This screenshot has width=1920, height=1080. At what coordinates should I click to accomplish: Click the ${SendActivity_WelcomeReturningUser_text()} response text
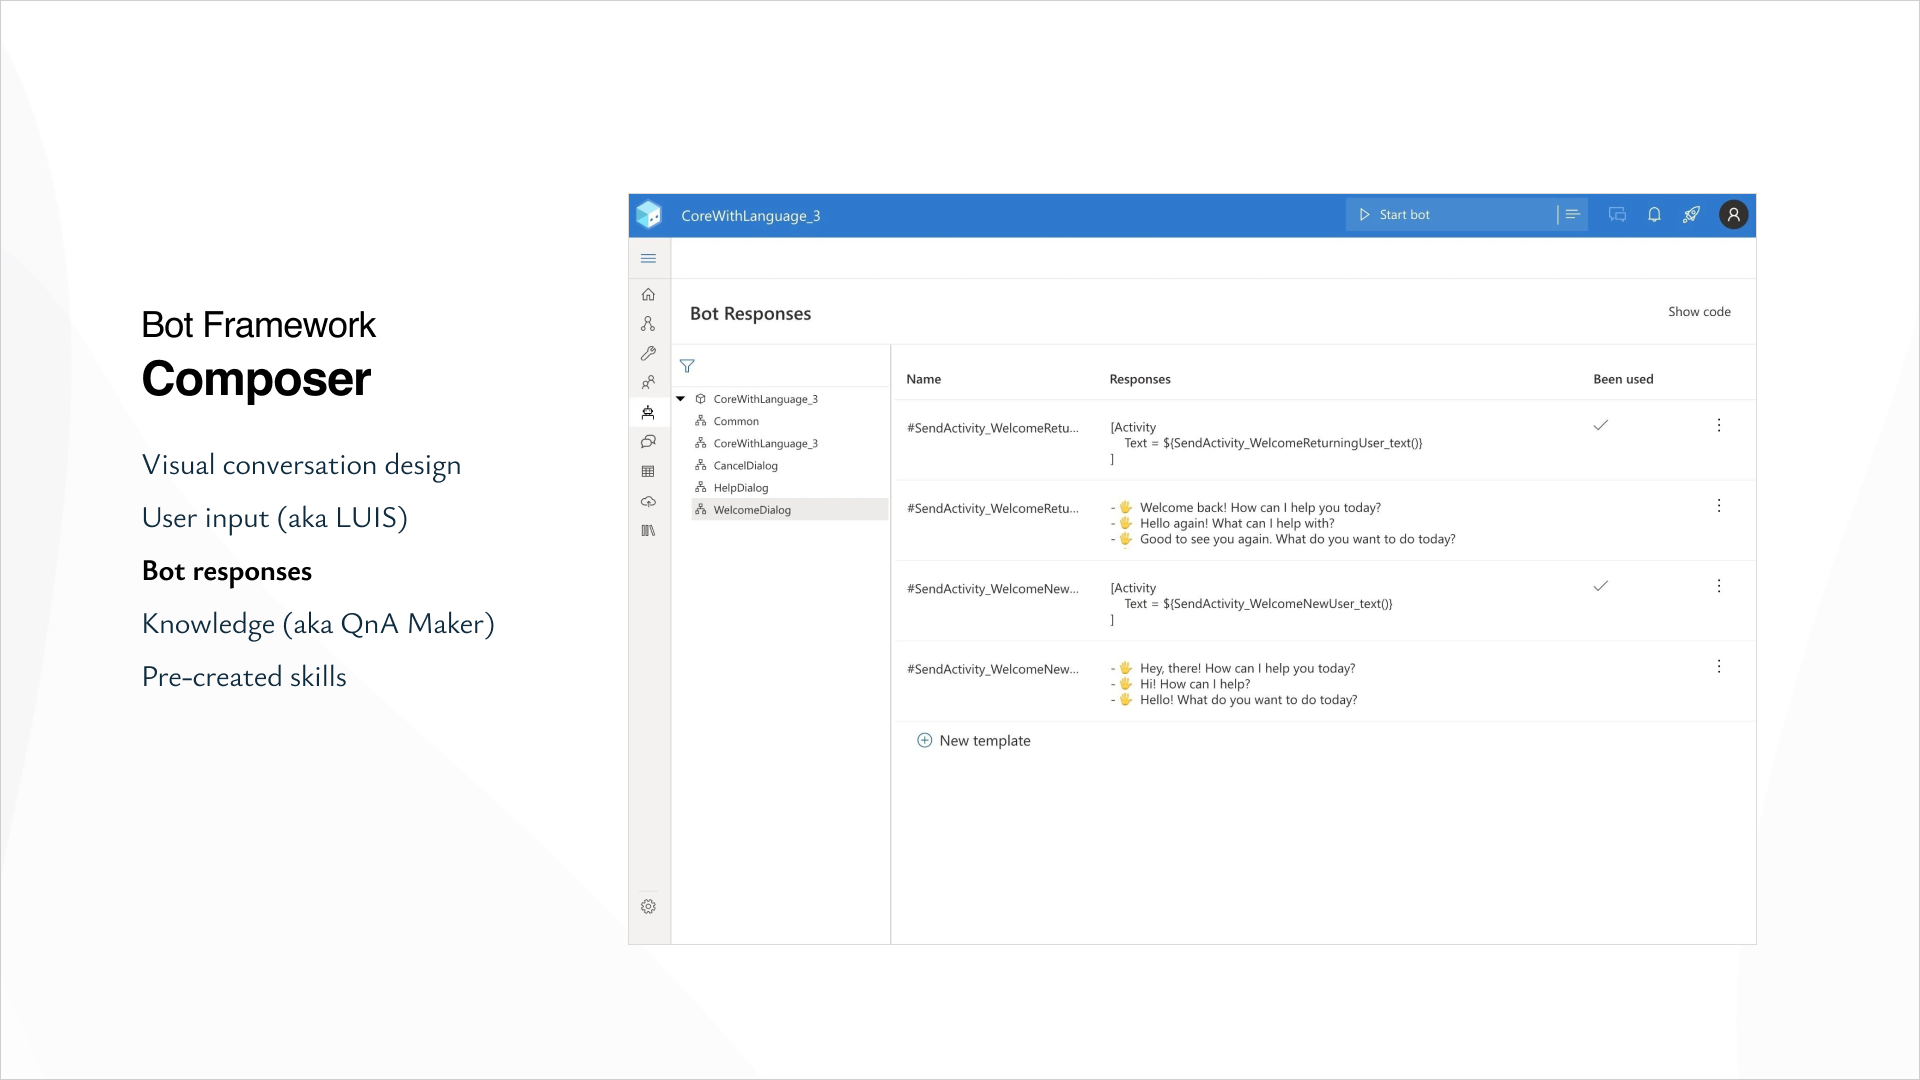[1292, 444]
